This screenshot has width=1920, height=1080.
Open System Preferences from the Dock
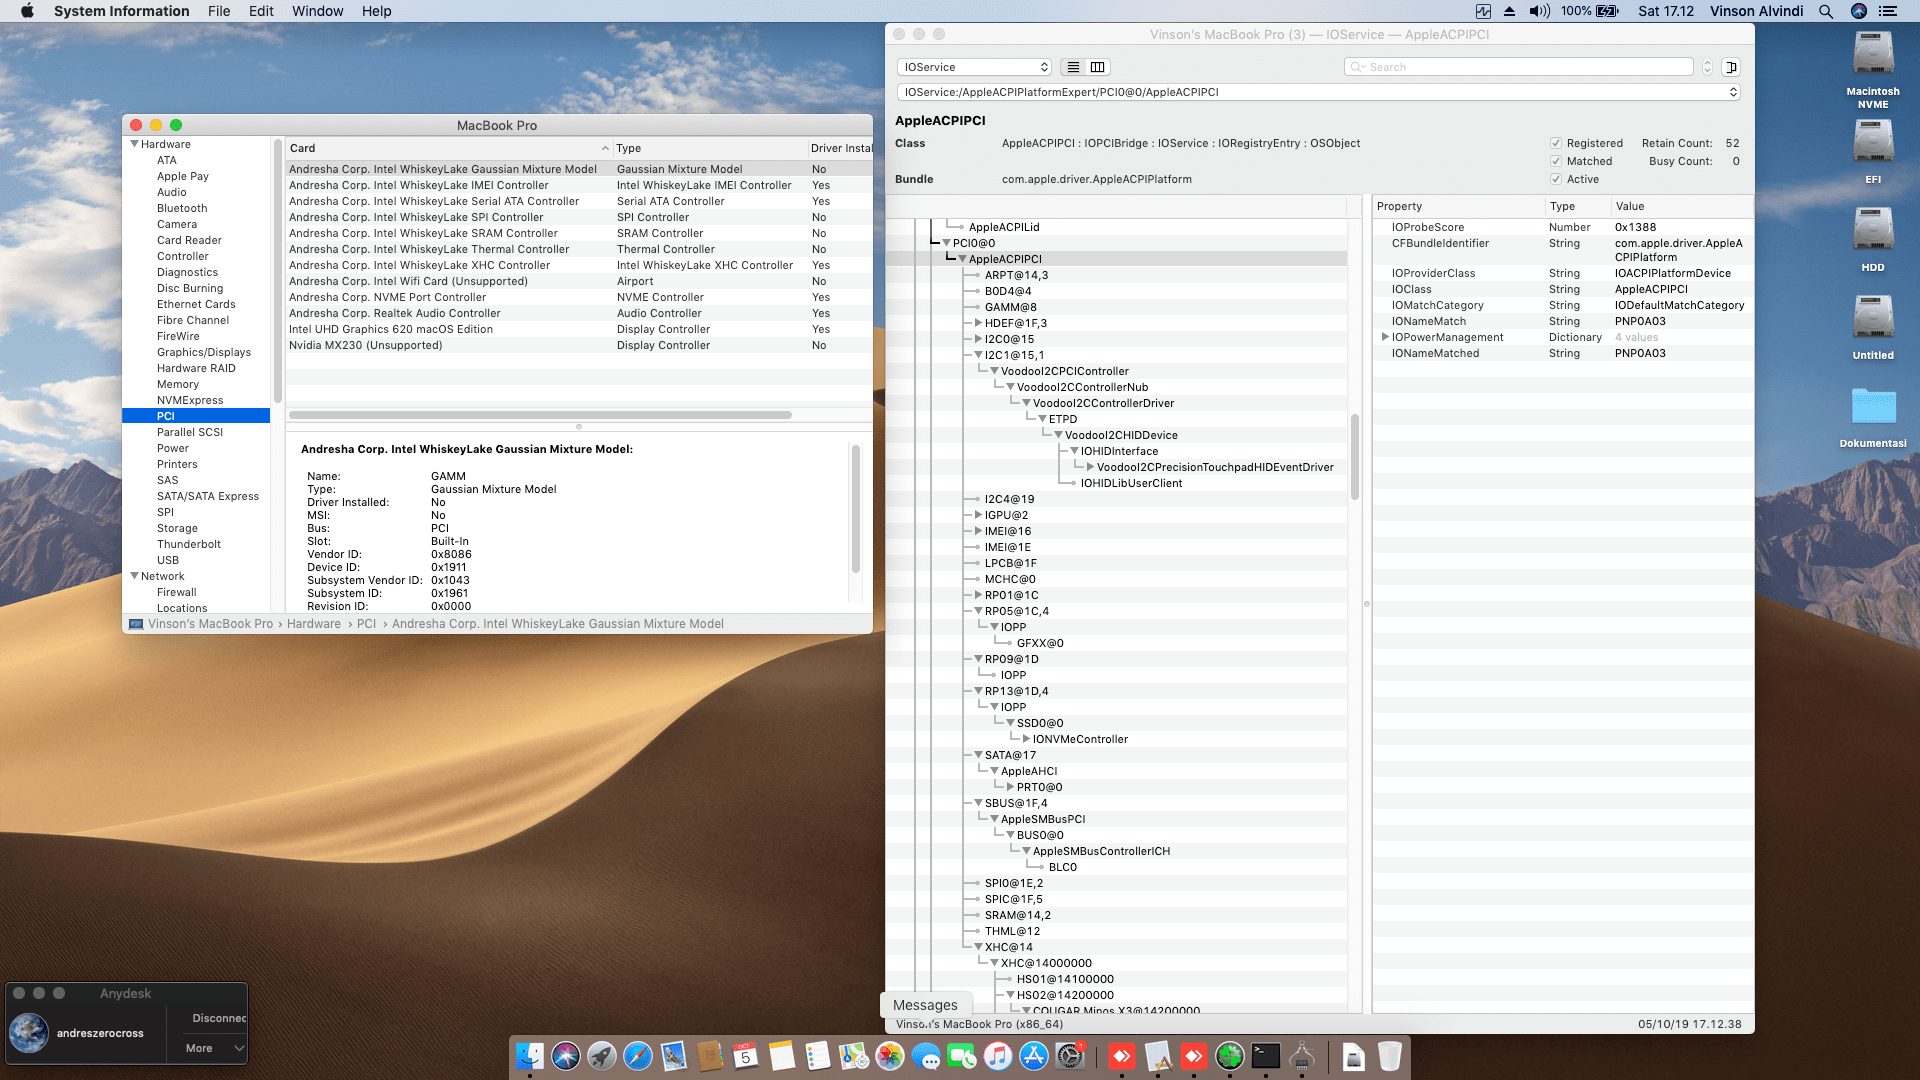[1071, 1057]
